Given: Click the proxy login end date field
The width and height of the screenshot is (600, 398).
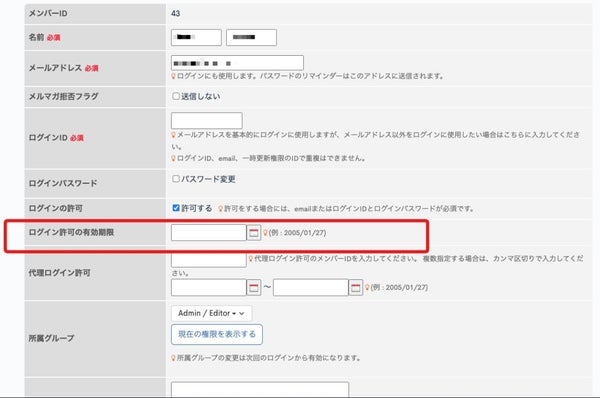Looking at the screenshot, I should [x=311, y=287].
